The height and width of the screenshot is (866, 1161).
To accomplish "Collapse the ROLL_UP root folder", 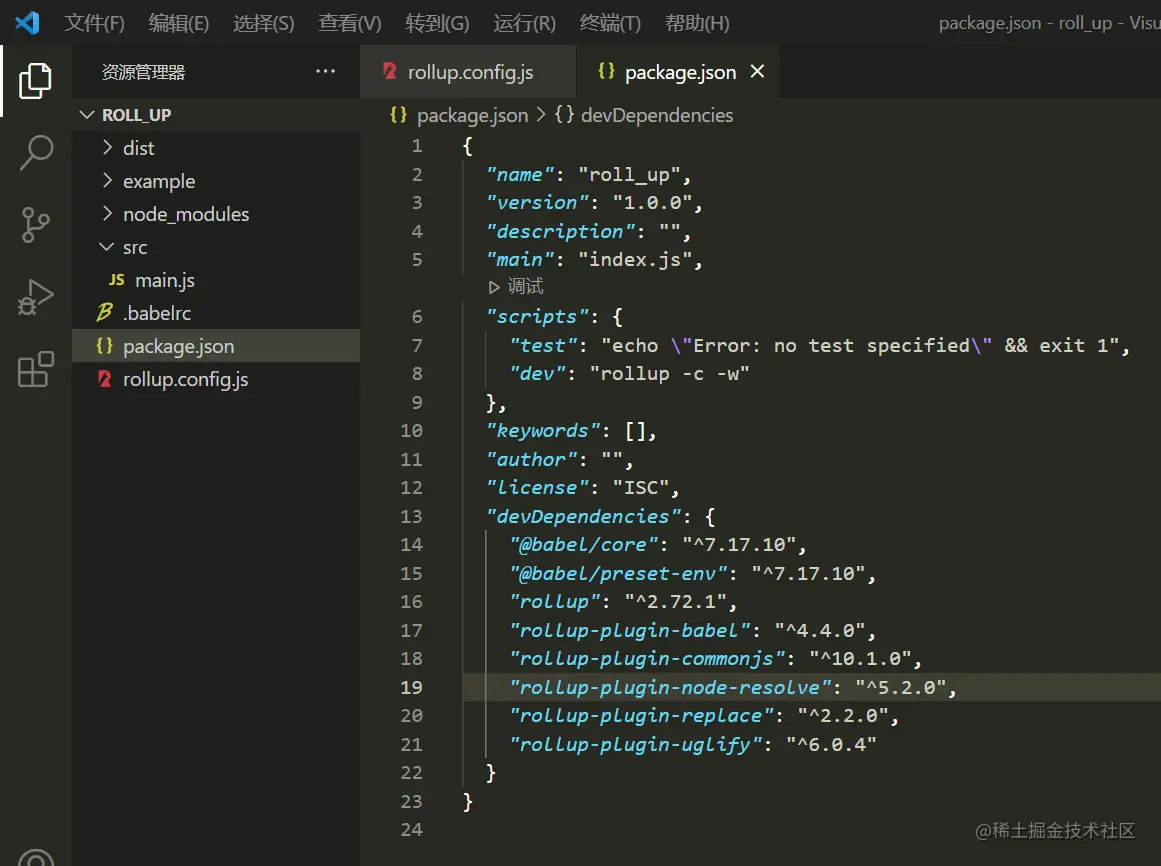I will [x=87, y=115].
